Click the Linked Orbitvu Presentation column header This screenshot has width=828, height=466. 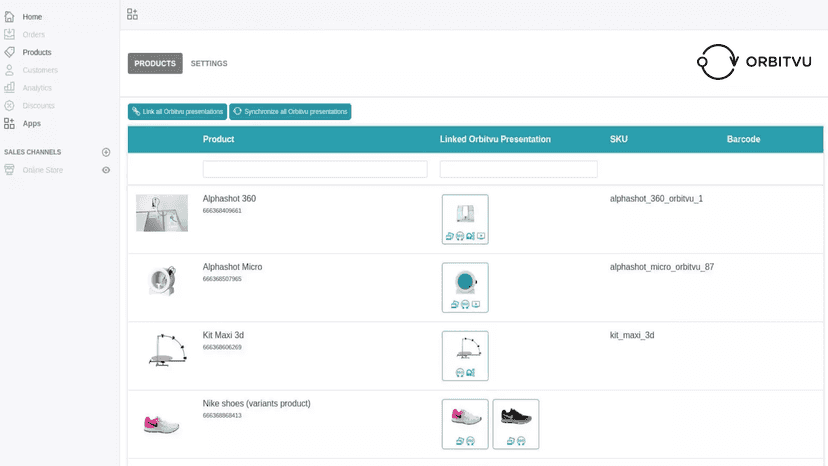[495, 139]
